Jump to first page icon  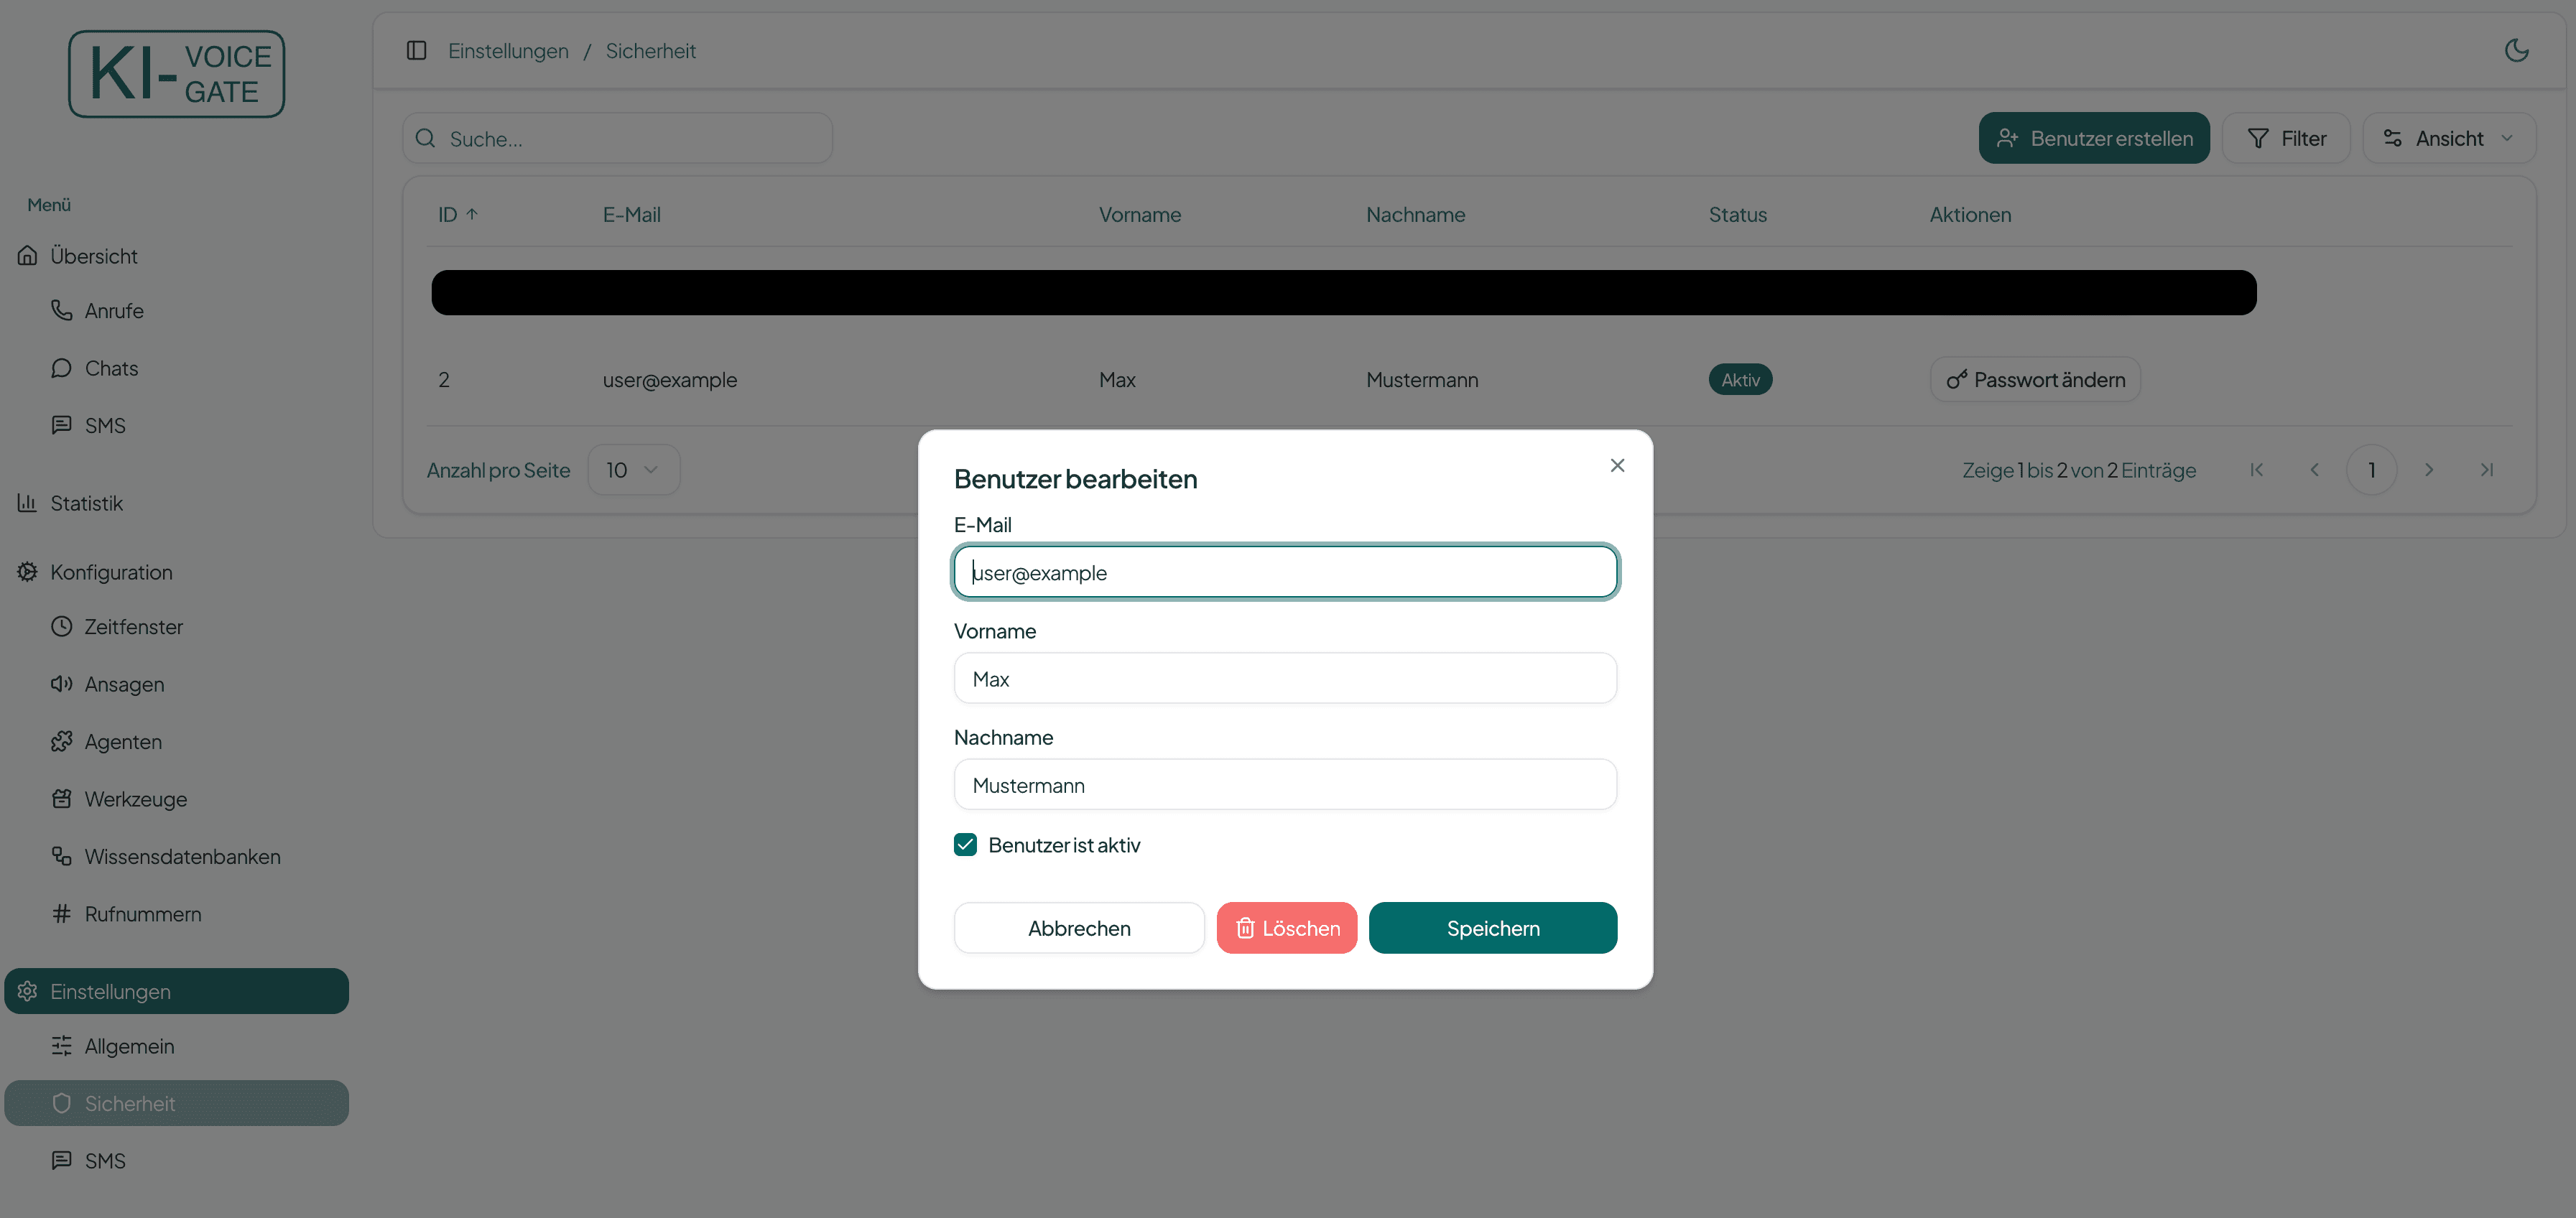2256,470
